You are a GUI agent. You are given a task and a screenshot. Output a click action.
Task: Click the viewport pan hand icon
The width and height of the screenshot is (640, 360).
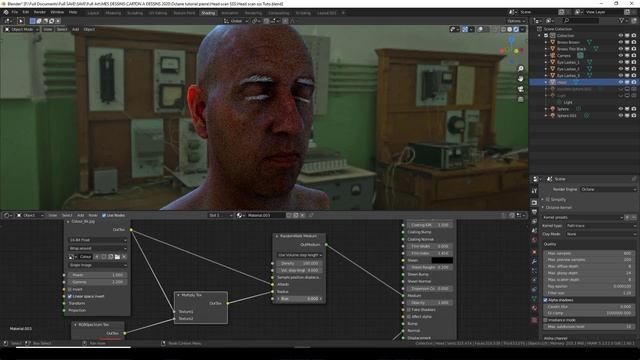tap(520, 78)
